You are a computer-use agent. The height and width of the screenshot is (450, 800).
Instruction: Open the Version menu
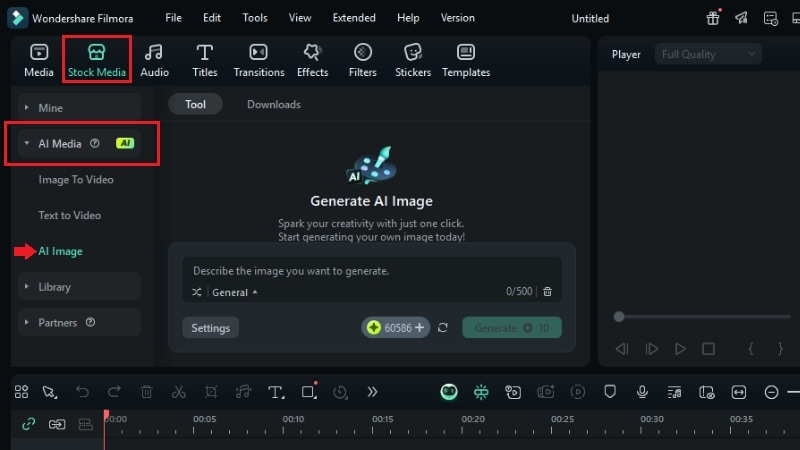(x=458, y=18)
